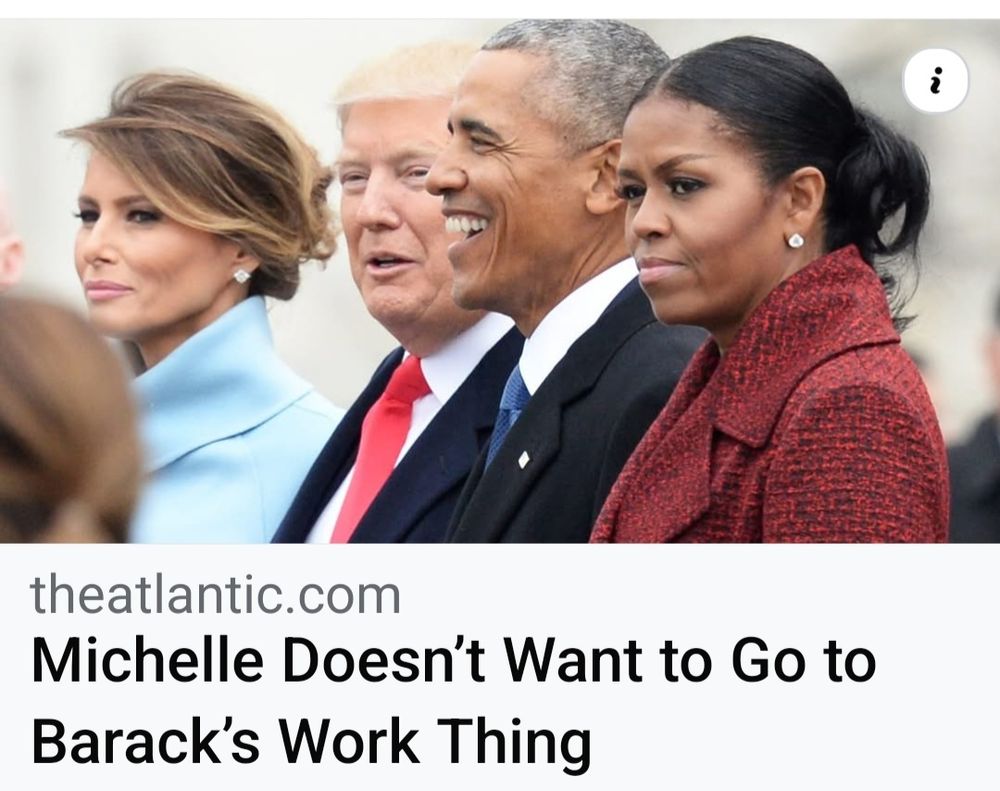This screenshot has height=791, width=1000.
Task: Click the earring of the woman in blue coat
Action: pos(242,276)
